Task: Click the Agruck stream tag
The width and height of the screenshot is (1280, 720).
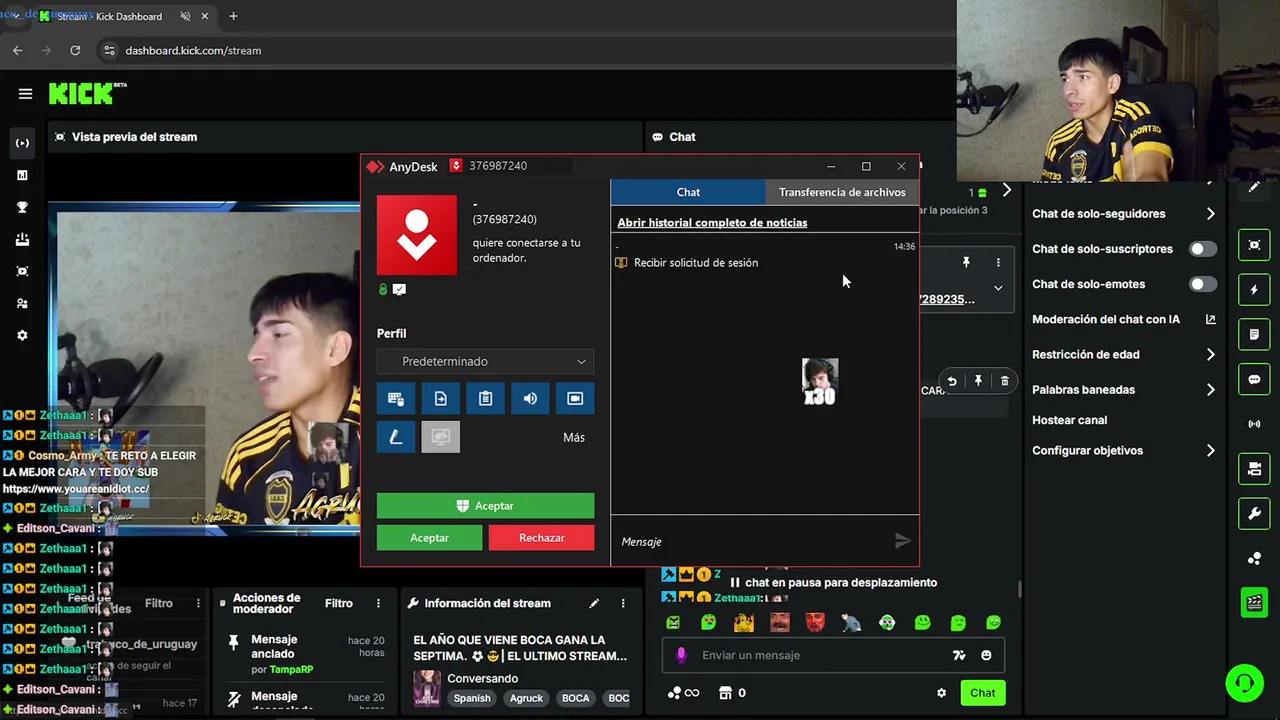Action: [x=526, y=698]
